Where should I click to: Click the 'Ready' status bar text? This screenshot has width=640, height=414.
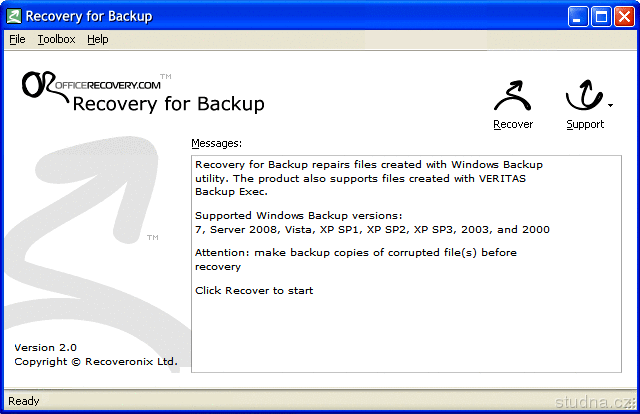(24, 401)
